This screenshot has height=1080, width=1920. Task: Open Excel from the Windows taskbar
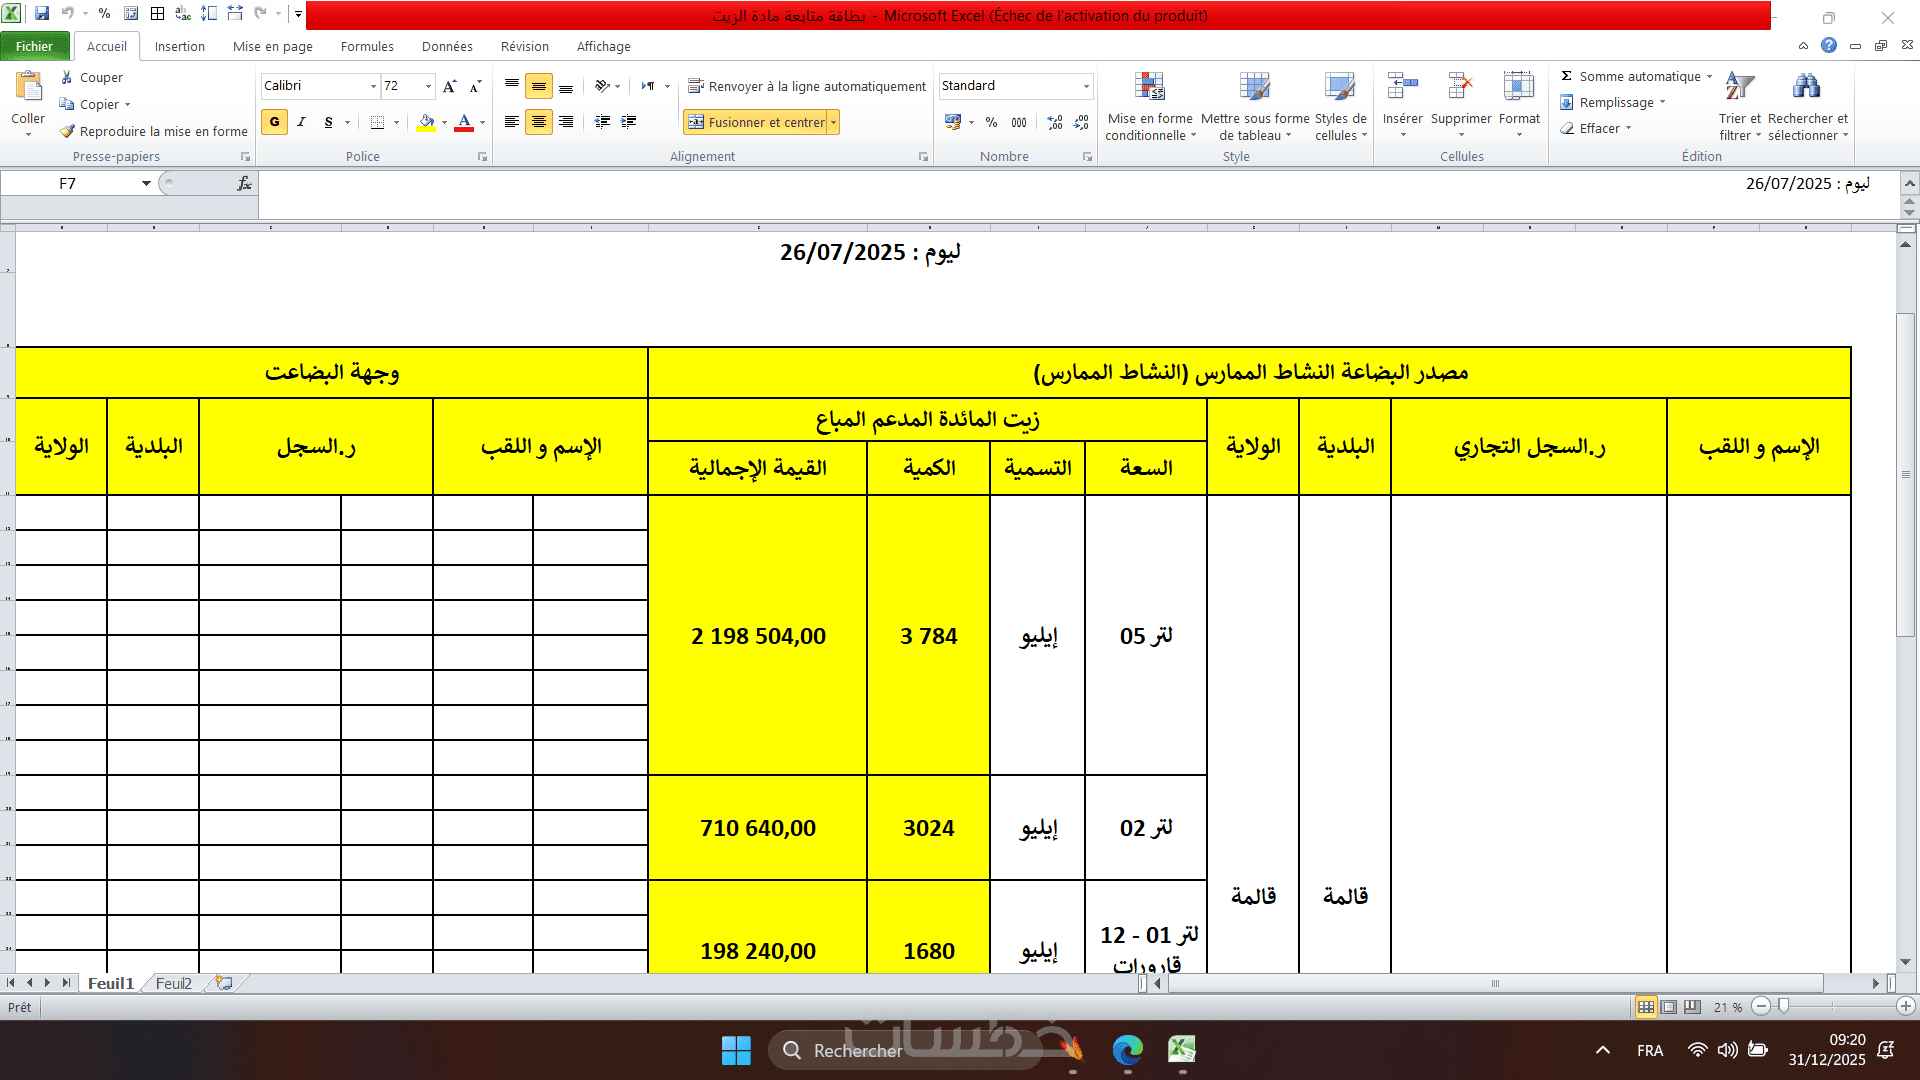[1182, 1050]
